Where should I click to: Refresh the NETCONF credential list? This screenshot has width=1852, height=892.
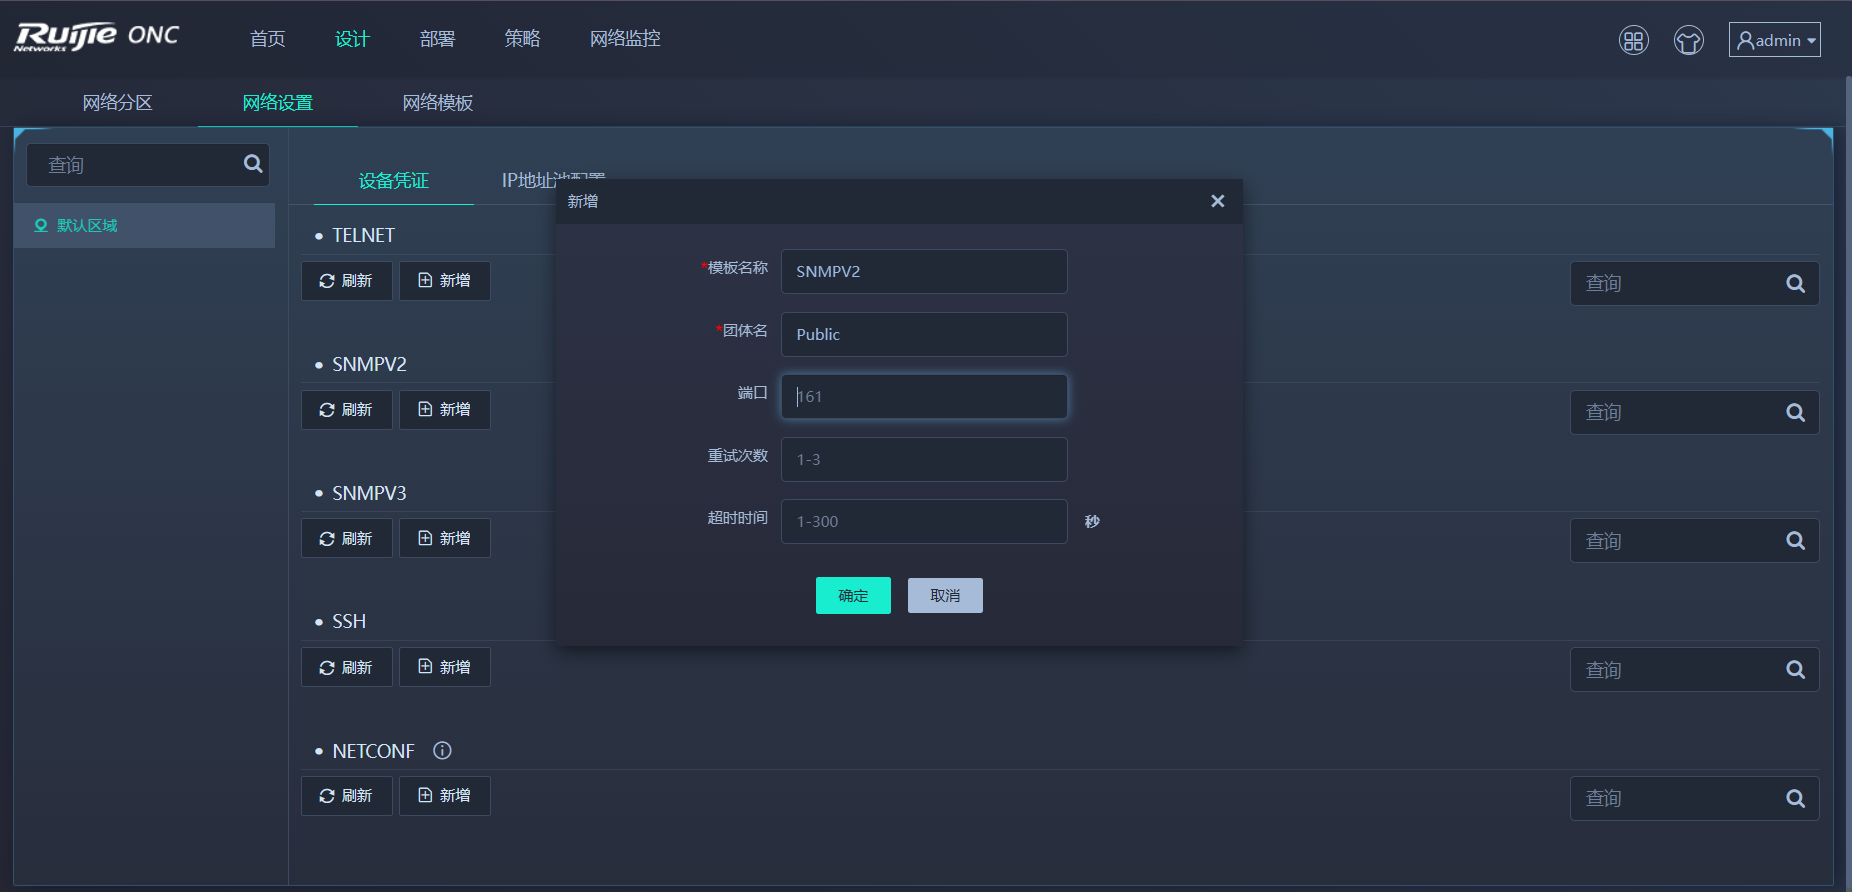tap(346, 796)
